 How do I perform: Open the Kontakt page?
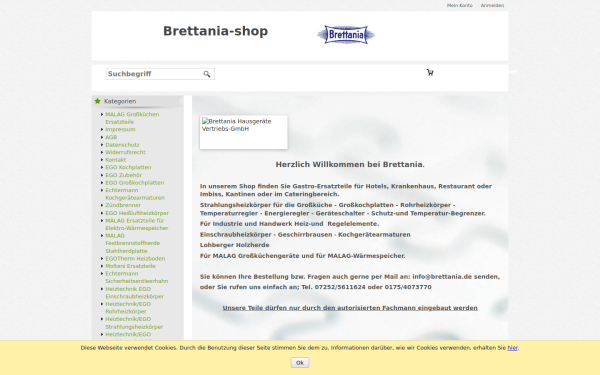tap(116, 160)
